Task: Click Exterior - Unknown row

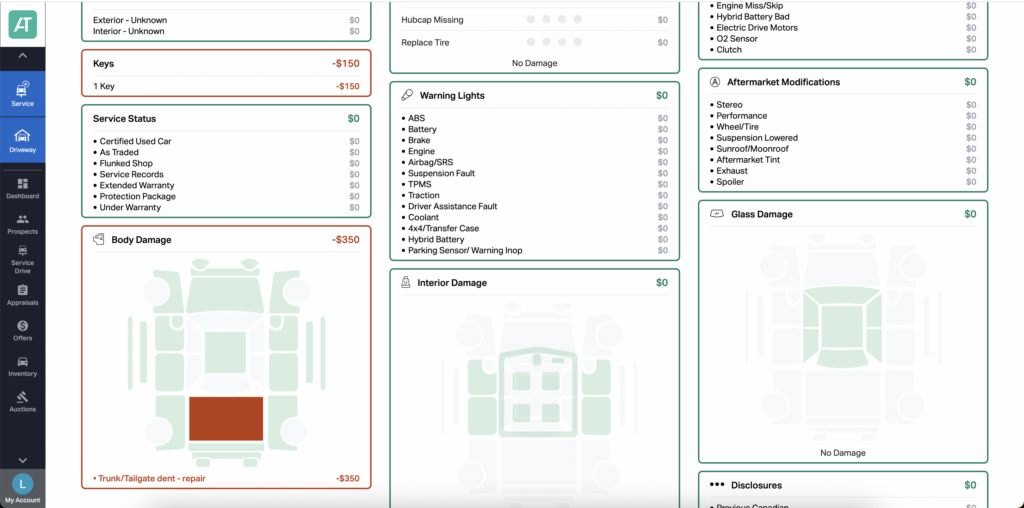Action: click(226, 20)
